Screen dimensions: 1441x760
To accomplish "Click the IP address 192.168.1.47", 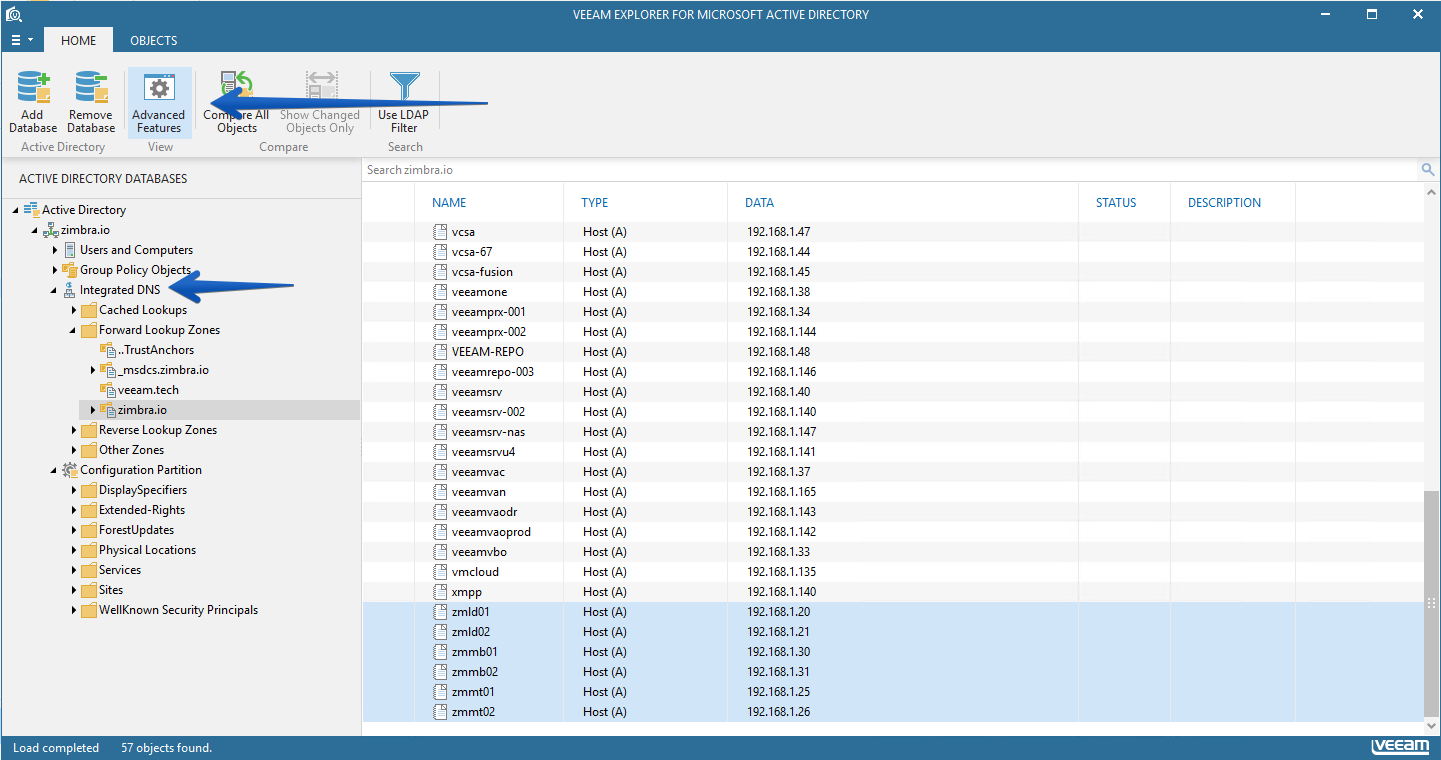I will 779,232.
